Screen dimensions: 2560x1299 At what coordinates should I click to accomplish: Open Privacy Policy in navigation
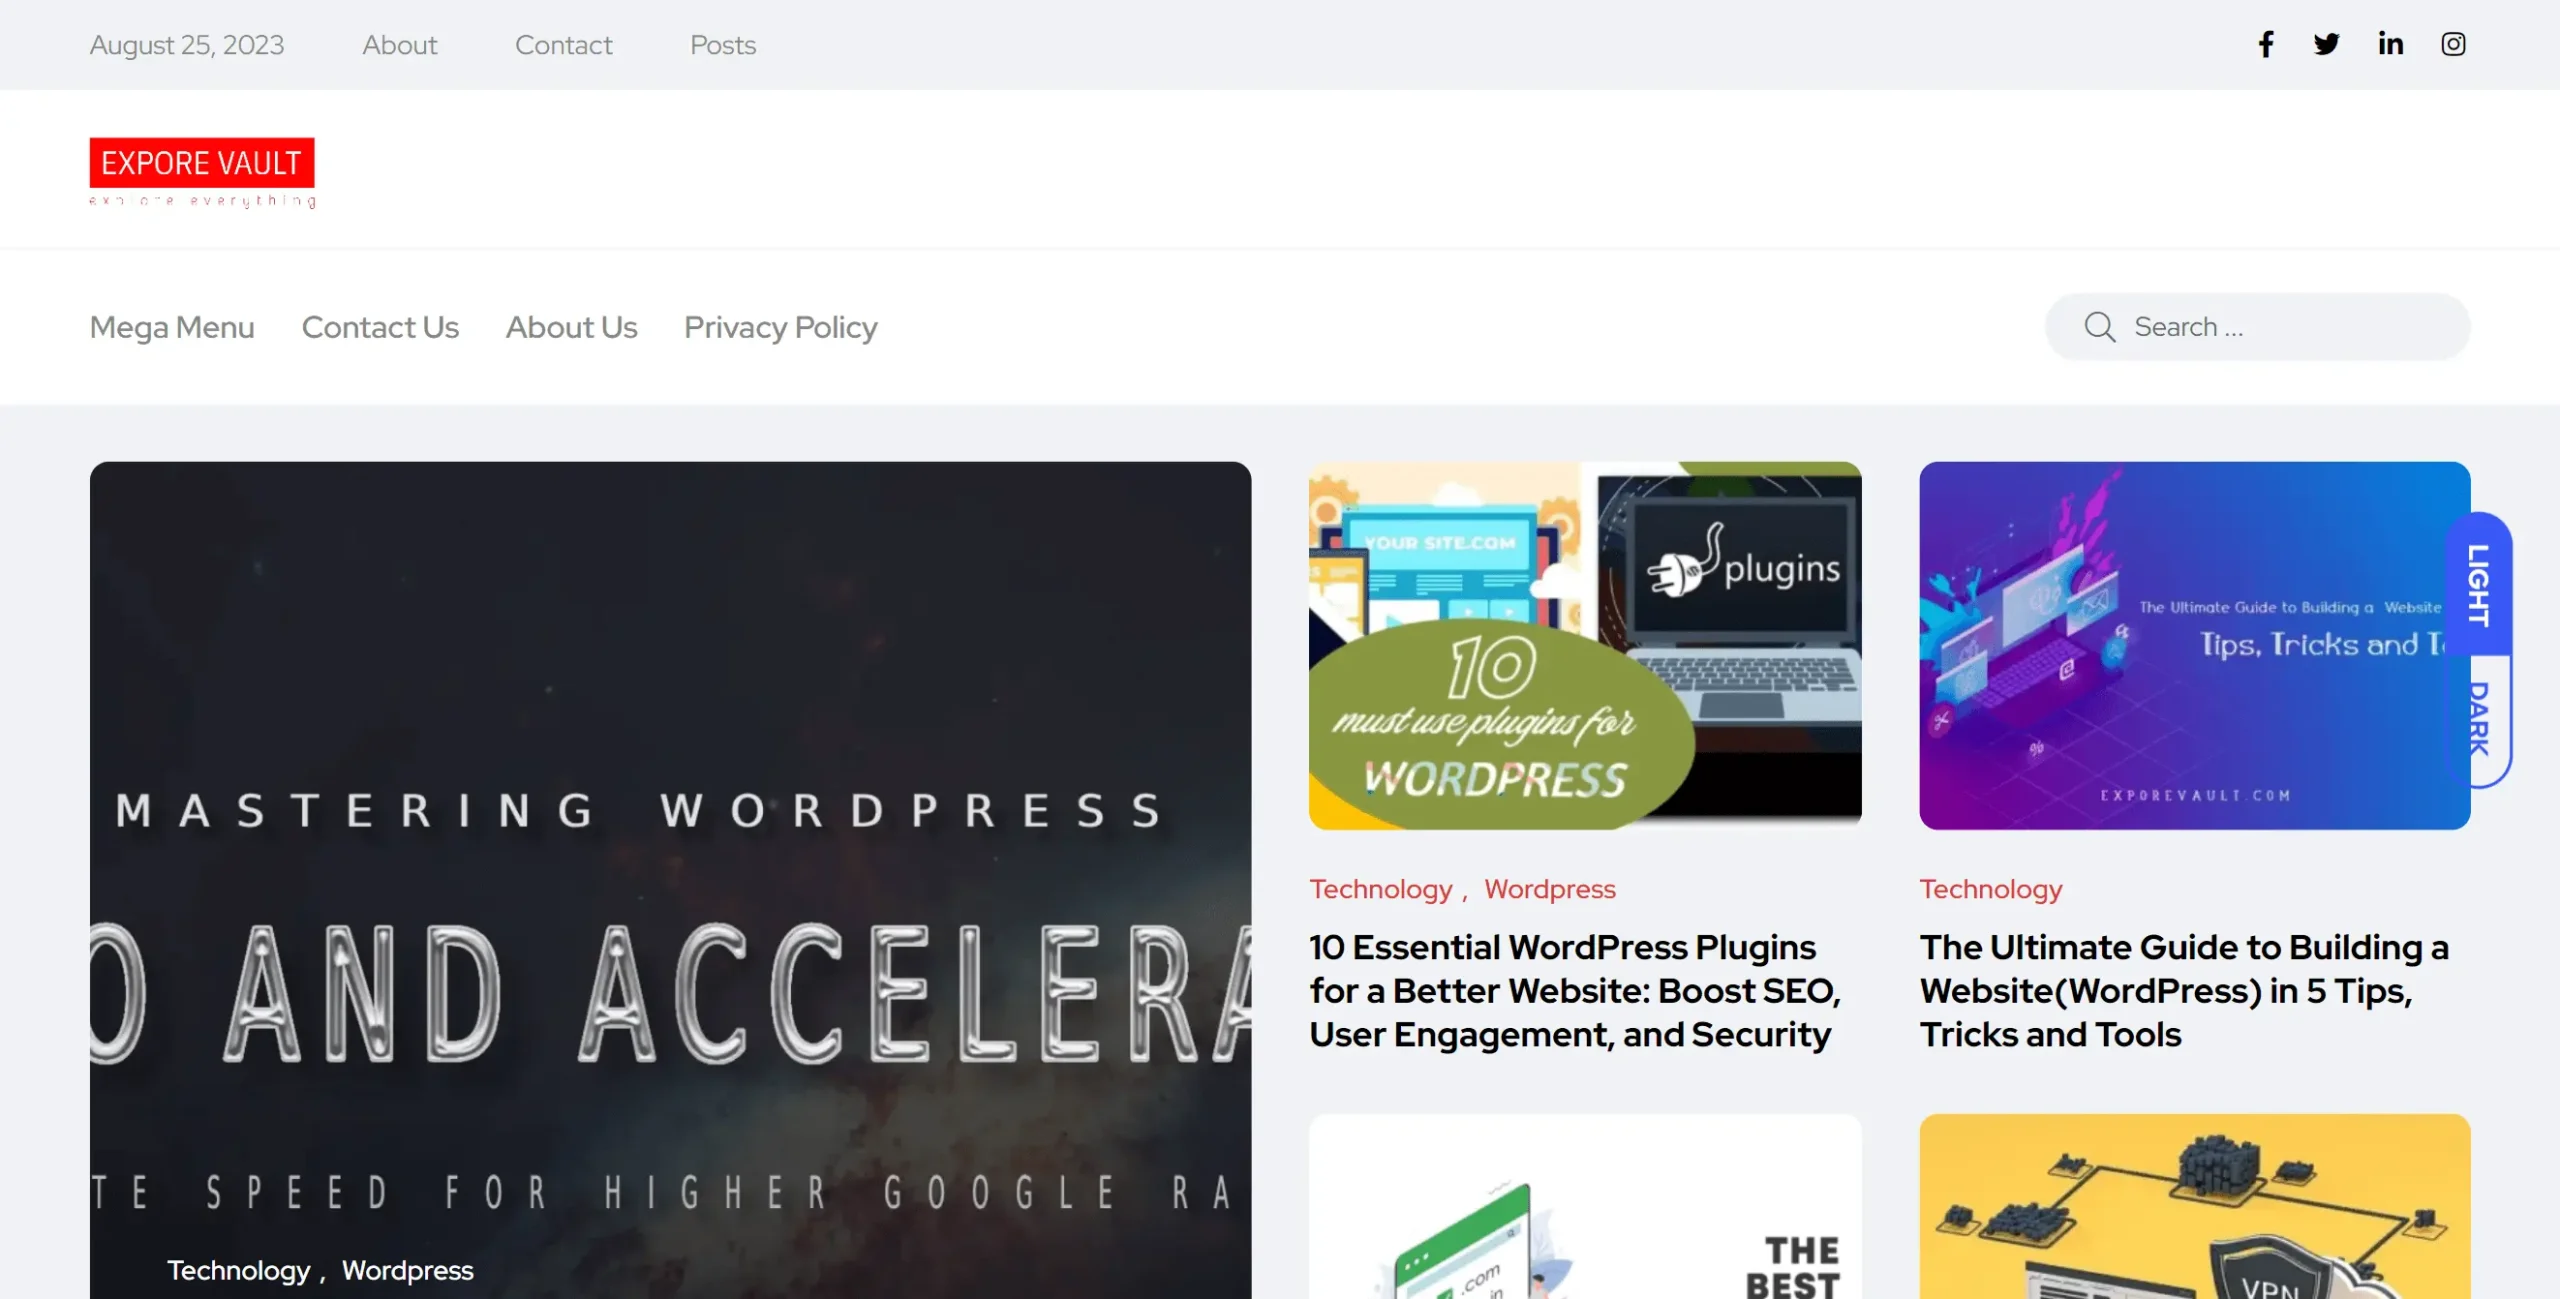pyautogui.click(x=780, y=327)
